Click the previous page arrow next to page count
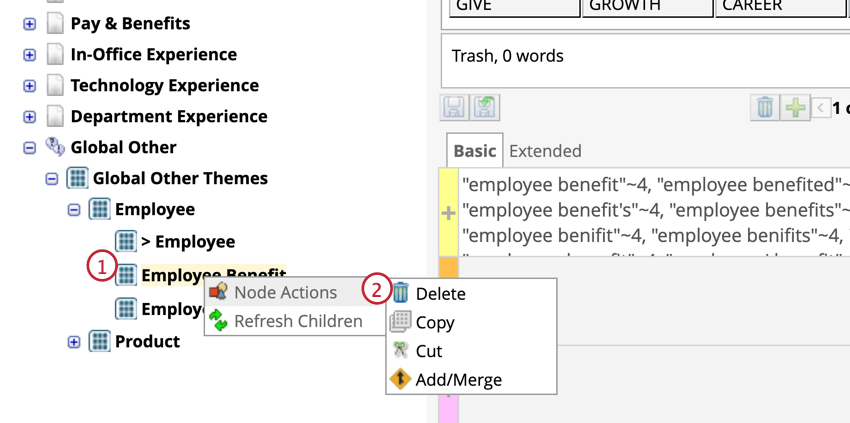This screenshot has width=850, height=423. pyautogui.click(x=821, y=107)
